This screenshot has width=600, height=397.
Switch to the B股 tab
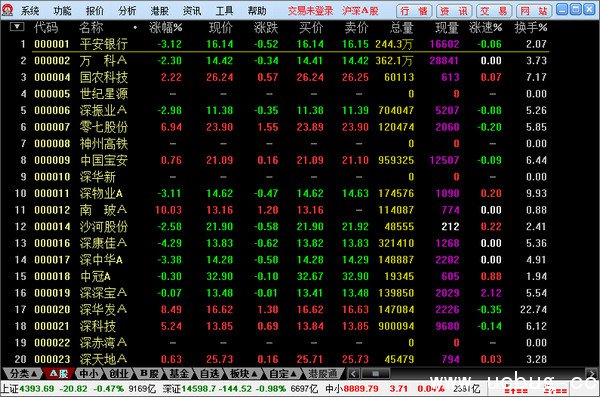click(x=149, y=374)
